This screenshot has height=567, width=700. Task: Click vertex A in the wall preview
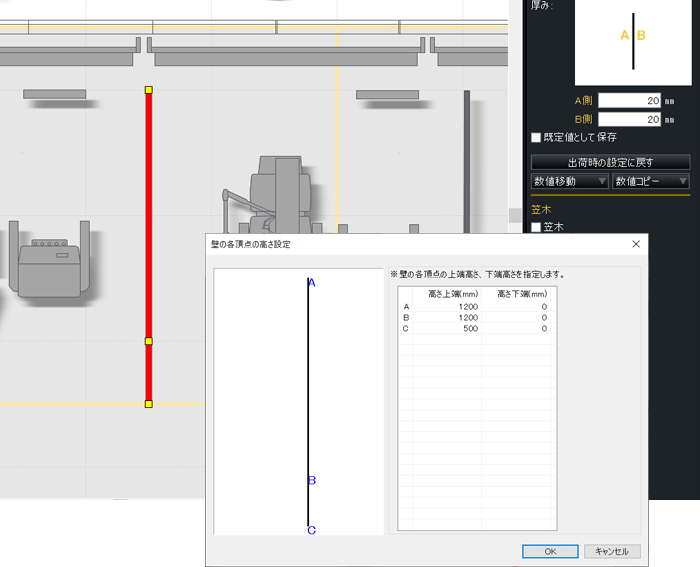pos(311,283)
